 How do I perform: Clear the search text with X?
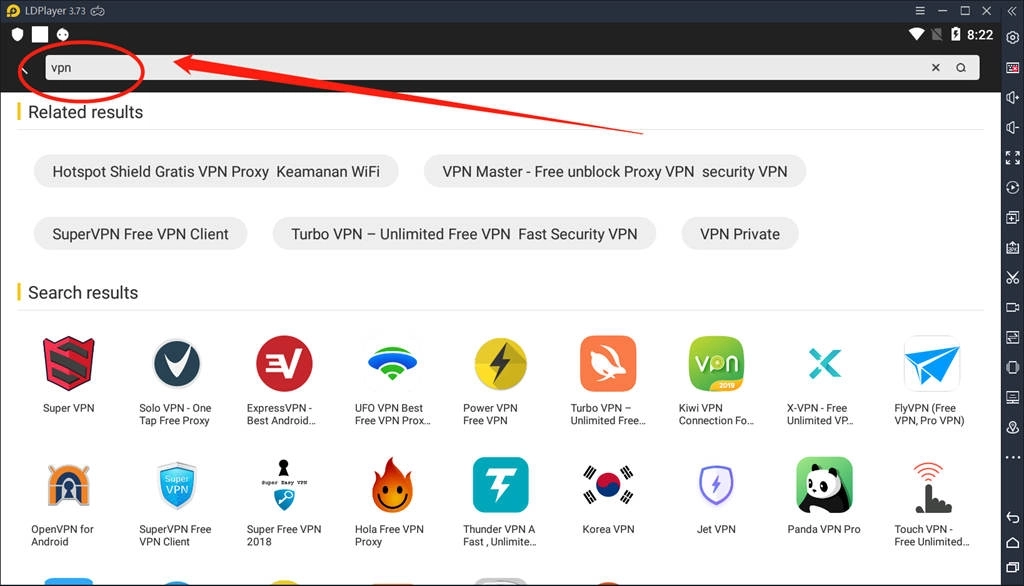[936, 68]
